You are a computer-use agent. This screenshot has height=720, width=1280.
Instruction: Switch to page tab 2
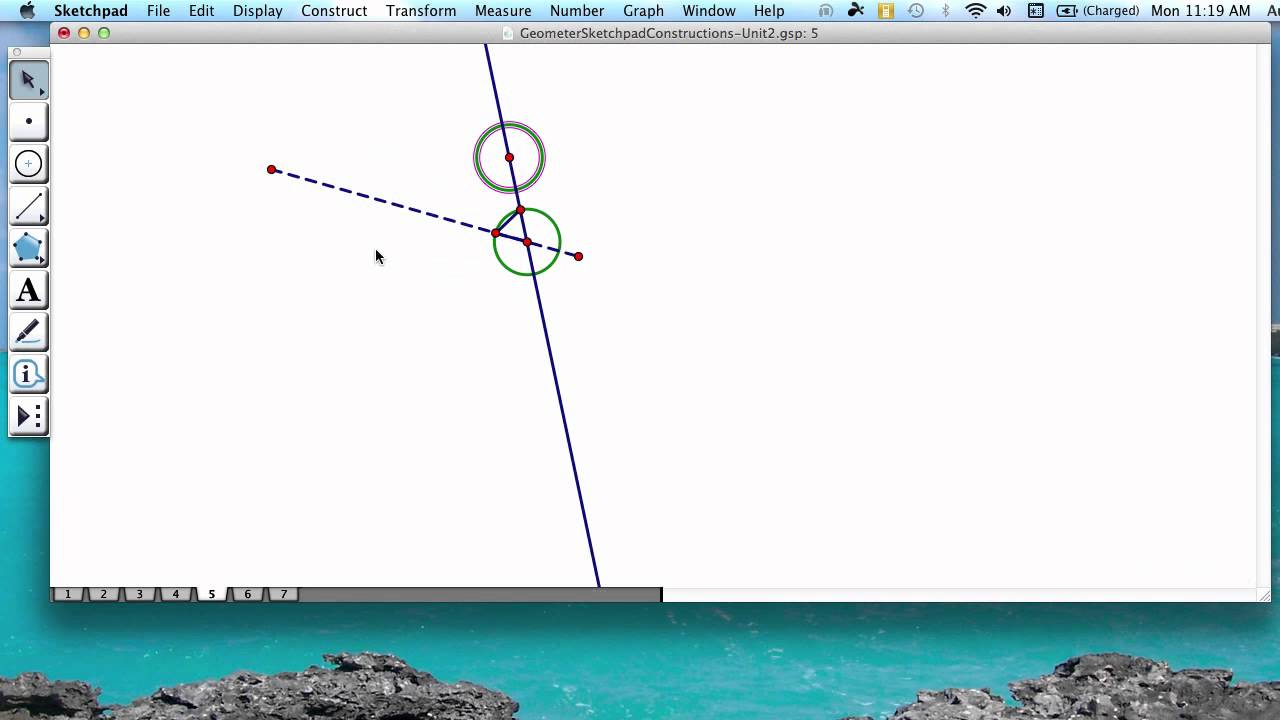103,594
